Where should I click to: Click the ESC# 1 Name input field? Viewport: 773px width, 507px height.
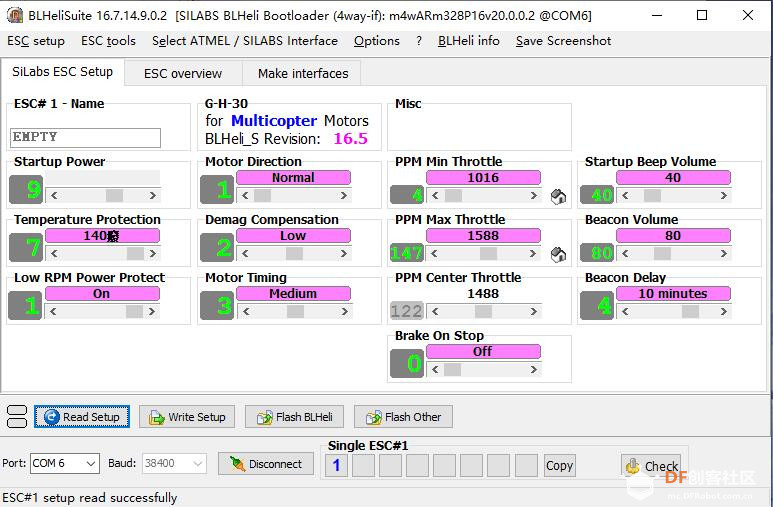click(x=85, y=138)
